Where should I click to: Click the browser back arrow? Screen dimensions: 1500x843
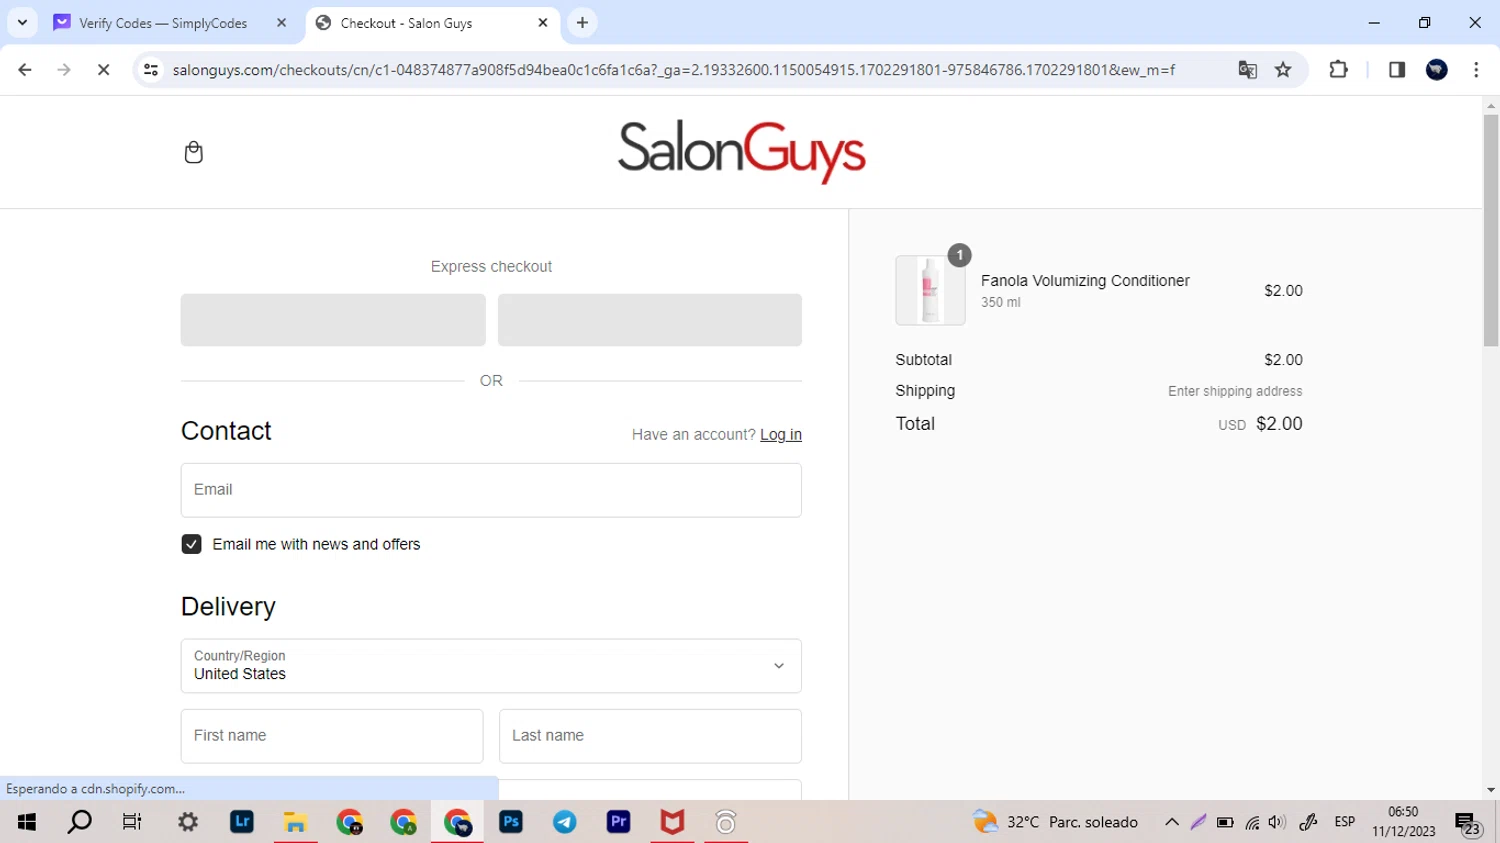point(25,70)
